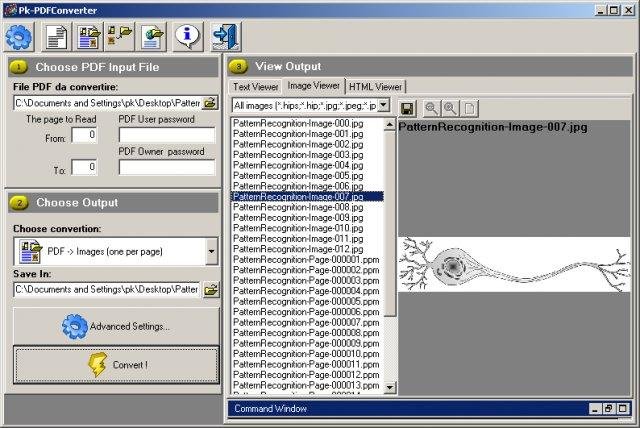The width and height of the screenshot is (640, 428).
Task: Select PatternRecognition-Page-000004.ppm in list
Action: [307, 291]
